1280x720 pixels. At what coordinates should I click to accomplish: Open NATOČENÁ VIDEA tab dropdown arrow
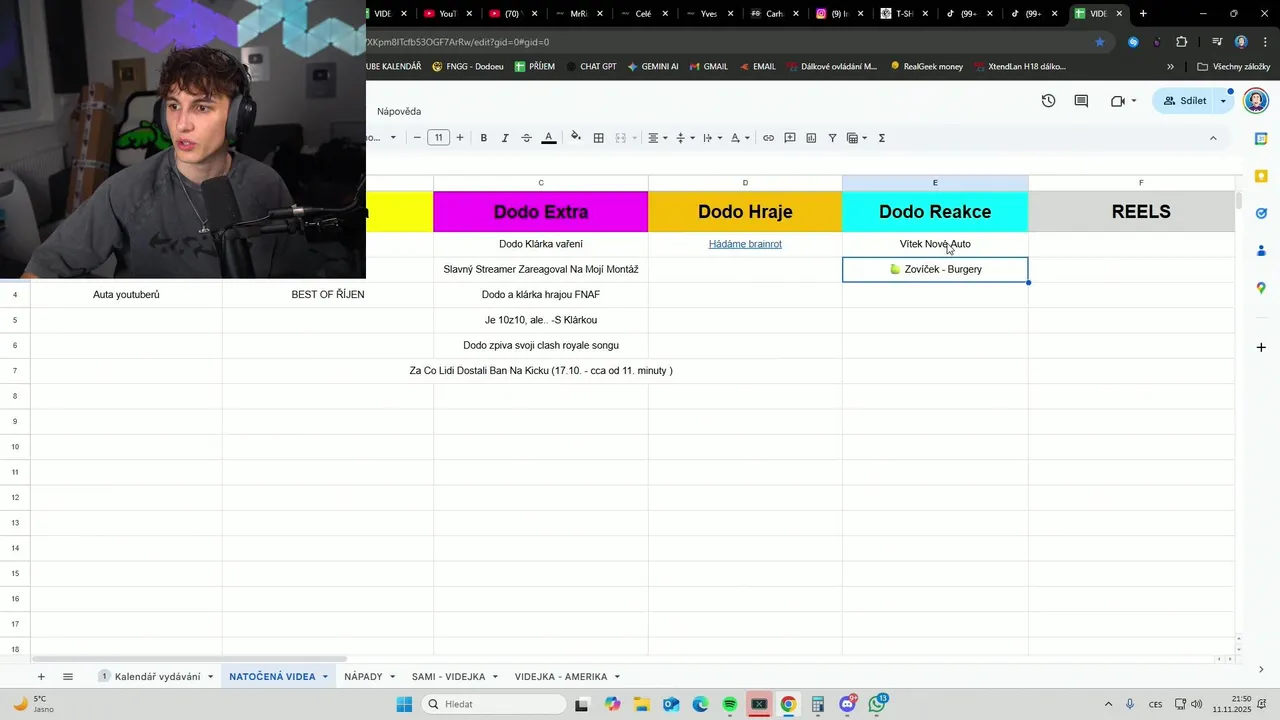click(325, 677)
